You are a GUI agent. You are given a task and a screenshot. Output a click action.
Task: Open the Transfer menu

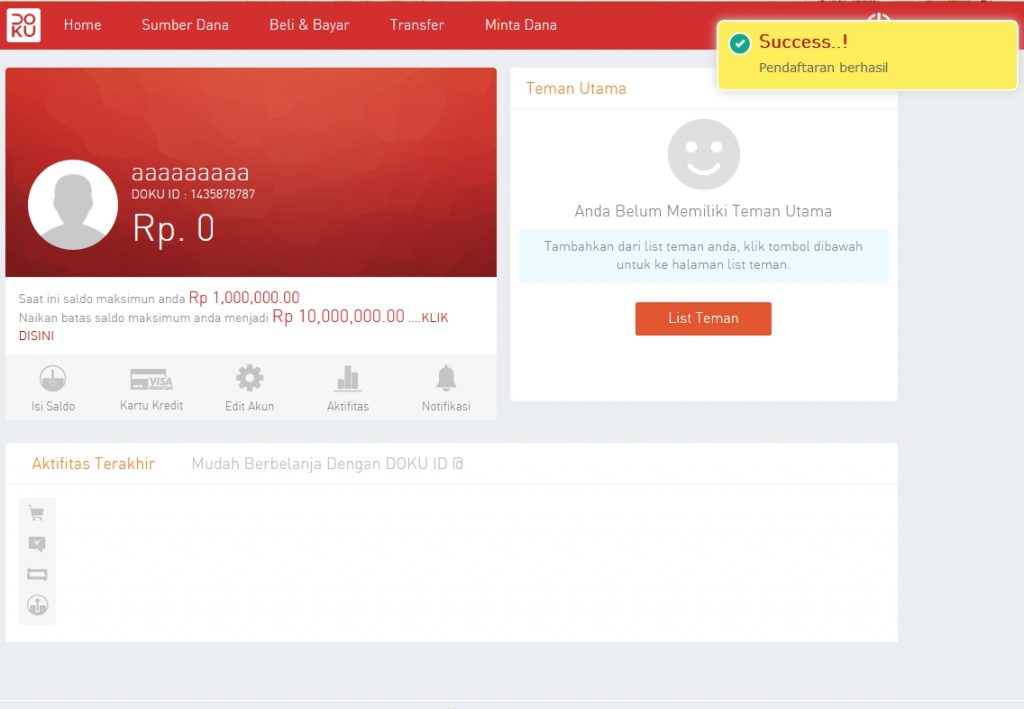tap(417, 25)
